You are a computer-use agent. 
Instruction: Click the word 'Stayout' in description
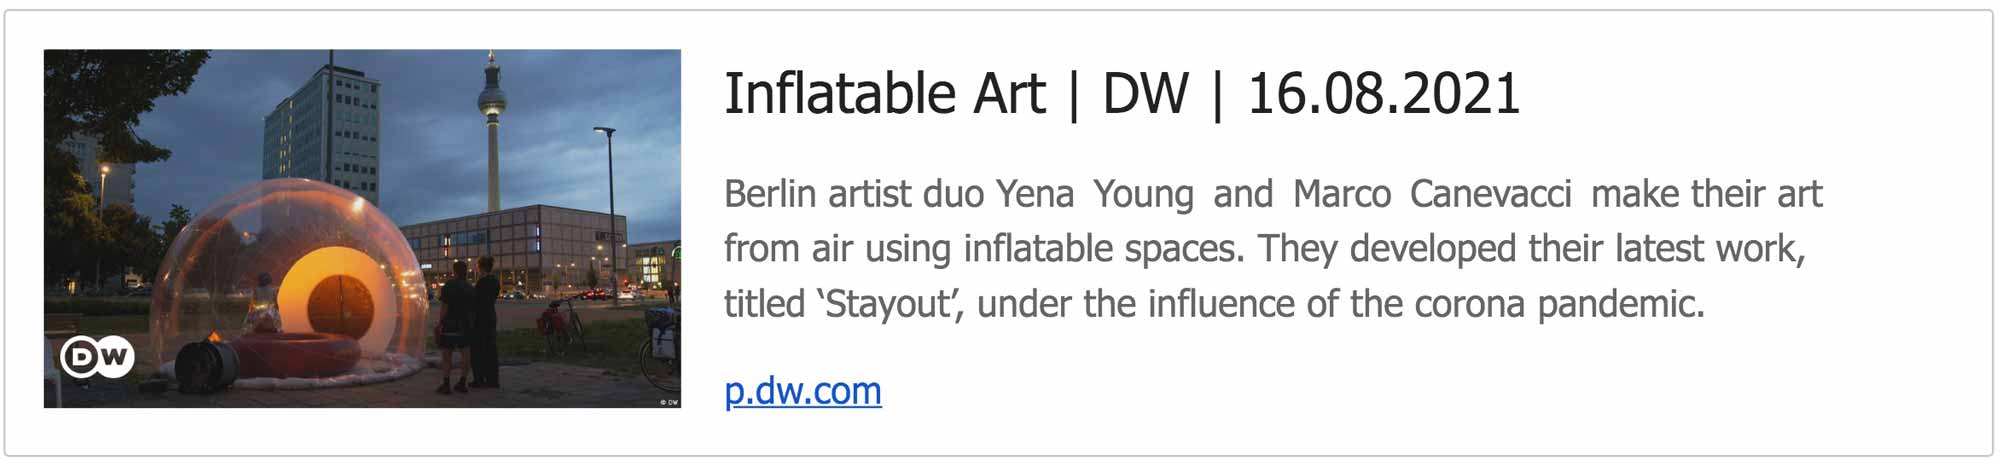click(884, 304)
